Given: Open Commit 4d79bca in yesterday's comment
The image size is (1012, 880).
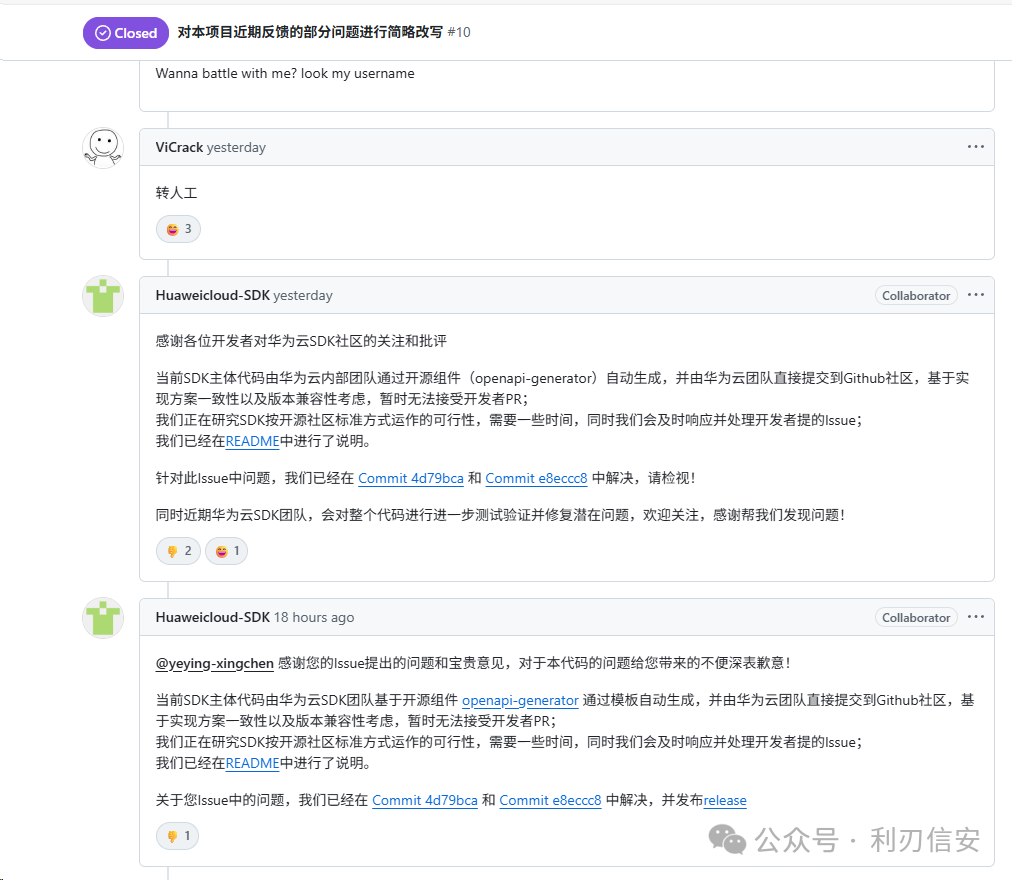Looking at the screenshot, I should (x=410, y=478).
